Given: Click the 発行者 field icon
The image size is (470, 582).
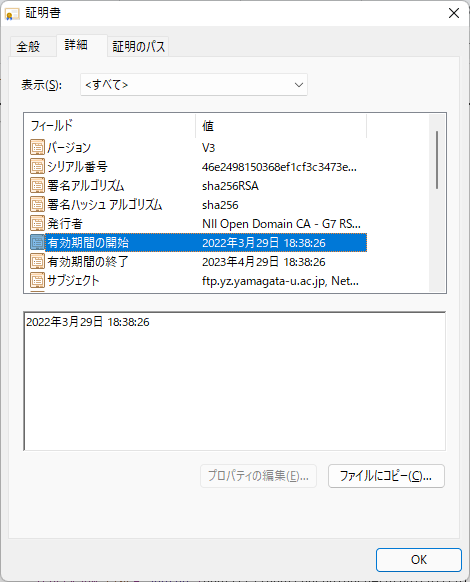Looking at the screenshot, I should coord(37,223).
